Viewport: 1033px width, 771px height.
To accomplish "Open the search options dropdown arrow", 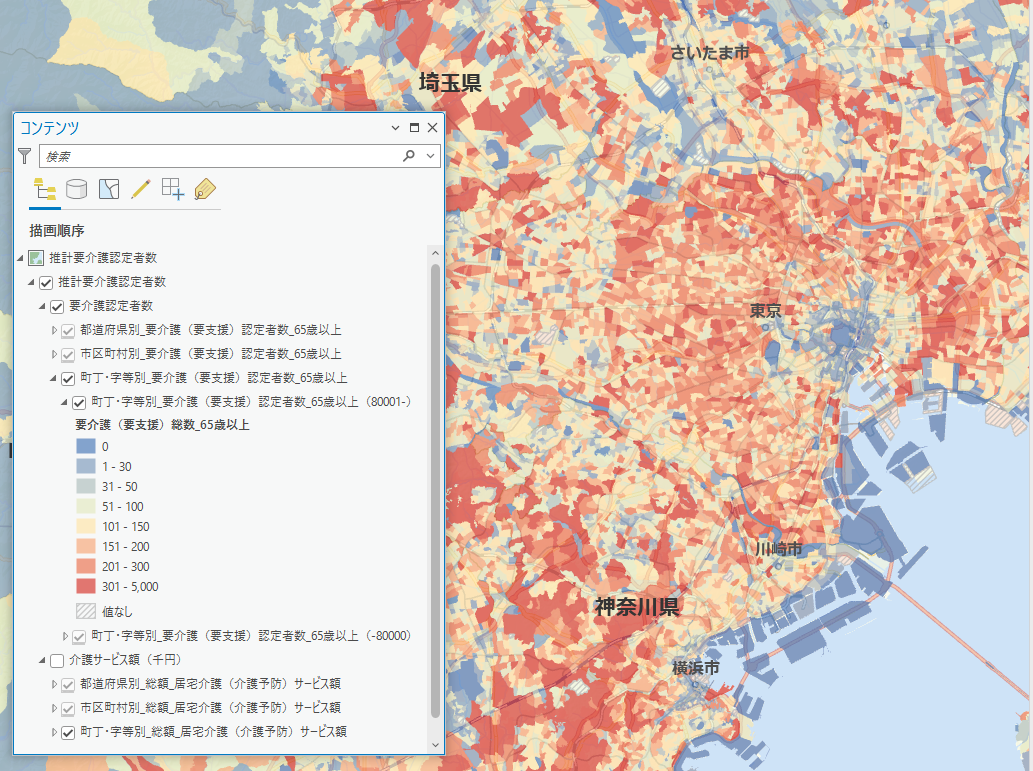I will 430,156.
